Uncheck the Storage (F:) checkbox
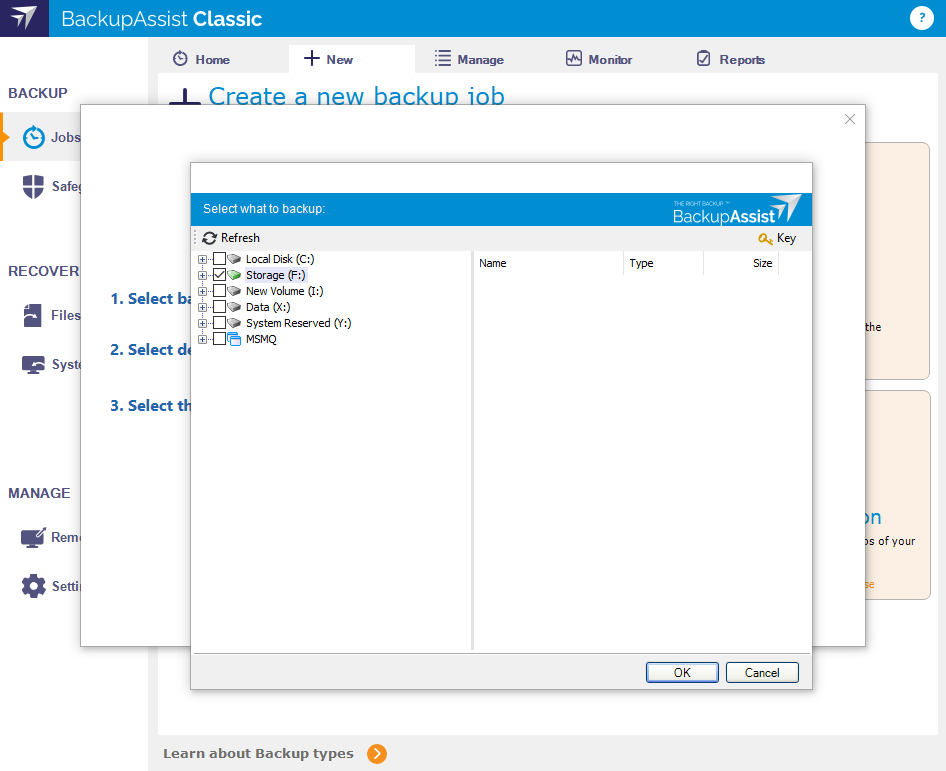Image resolution: width=946 pixels, height=771 pixels. click(220, 275)
